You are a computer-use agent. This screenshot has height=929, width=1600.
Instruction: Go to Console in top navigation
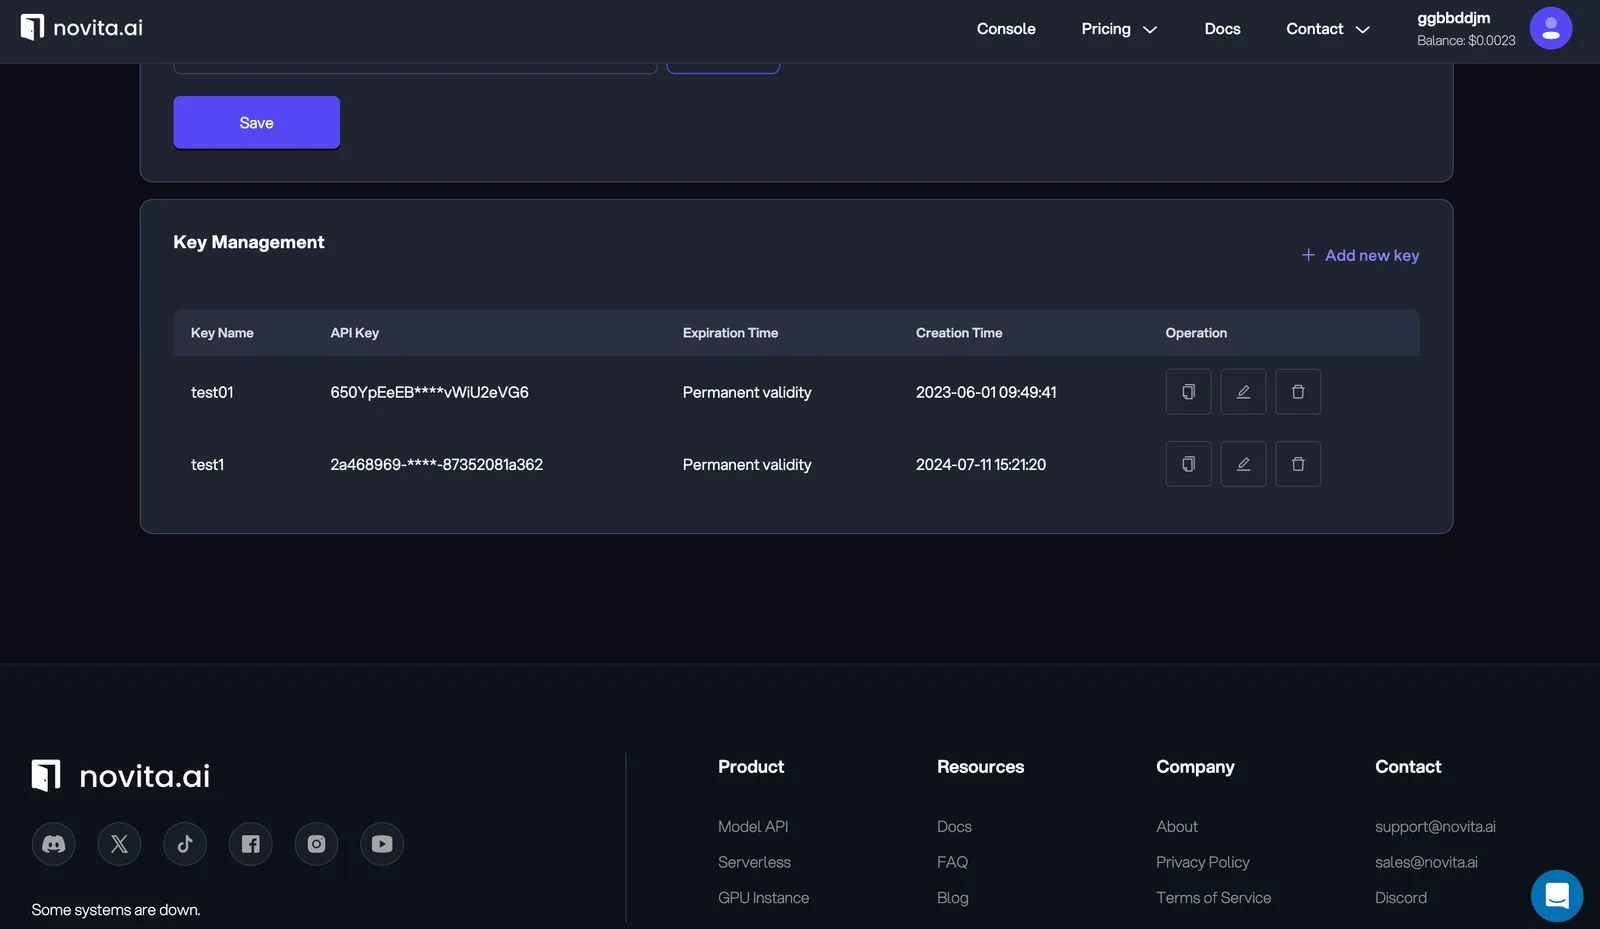tap(1006, 29)
